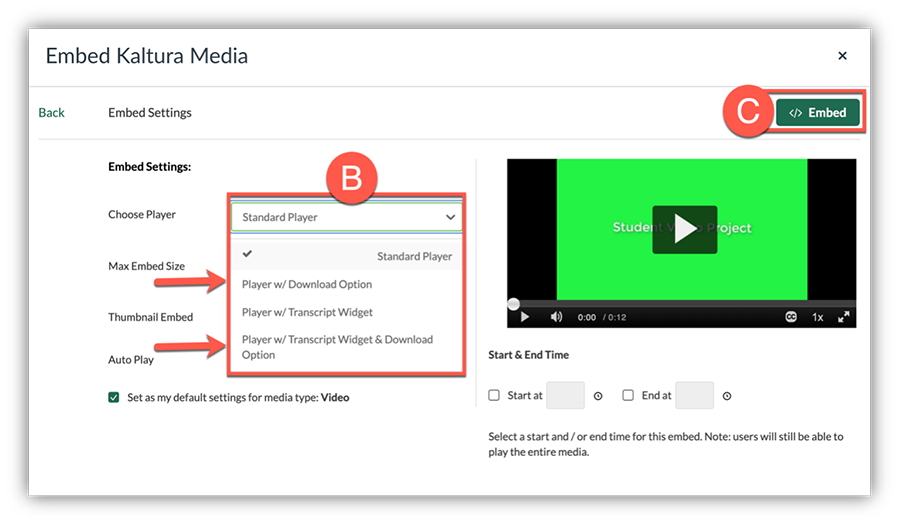Toggle closed captions with the CC icon
The width and height of the screenshot is (900, 525).
point(791,317)
